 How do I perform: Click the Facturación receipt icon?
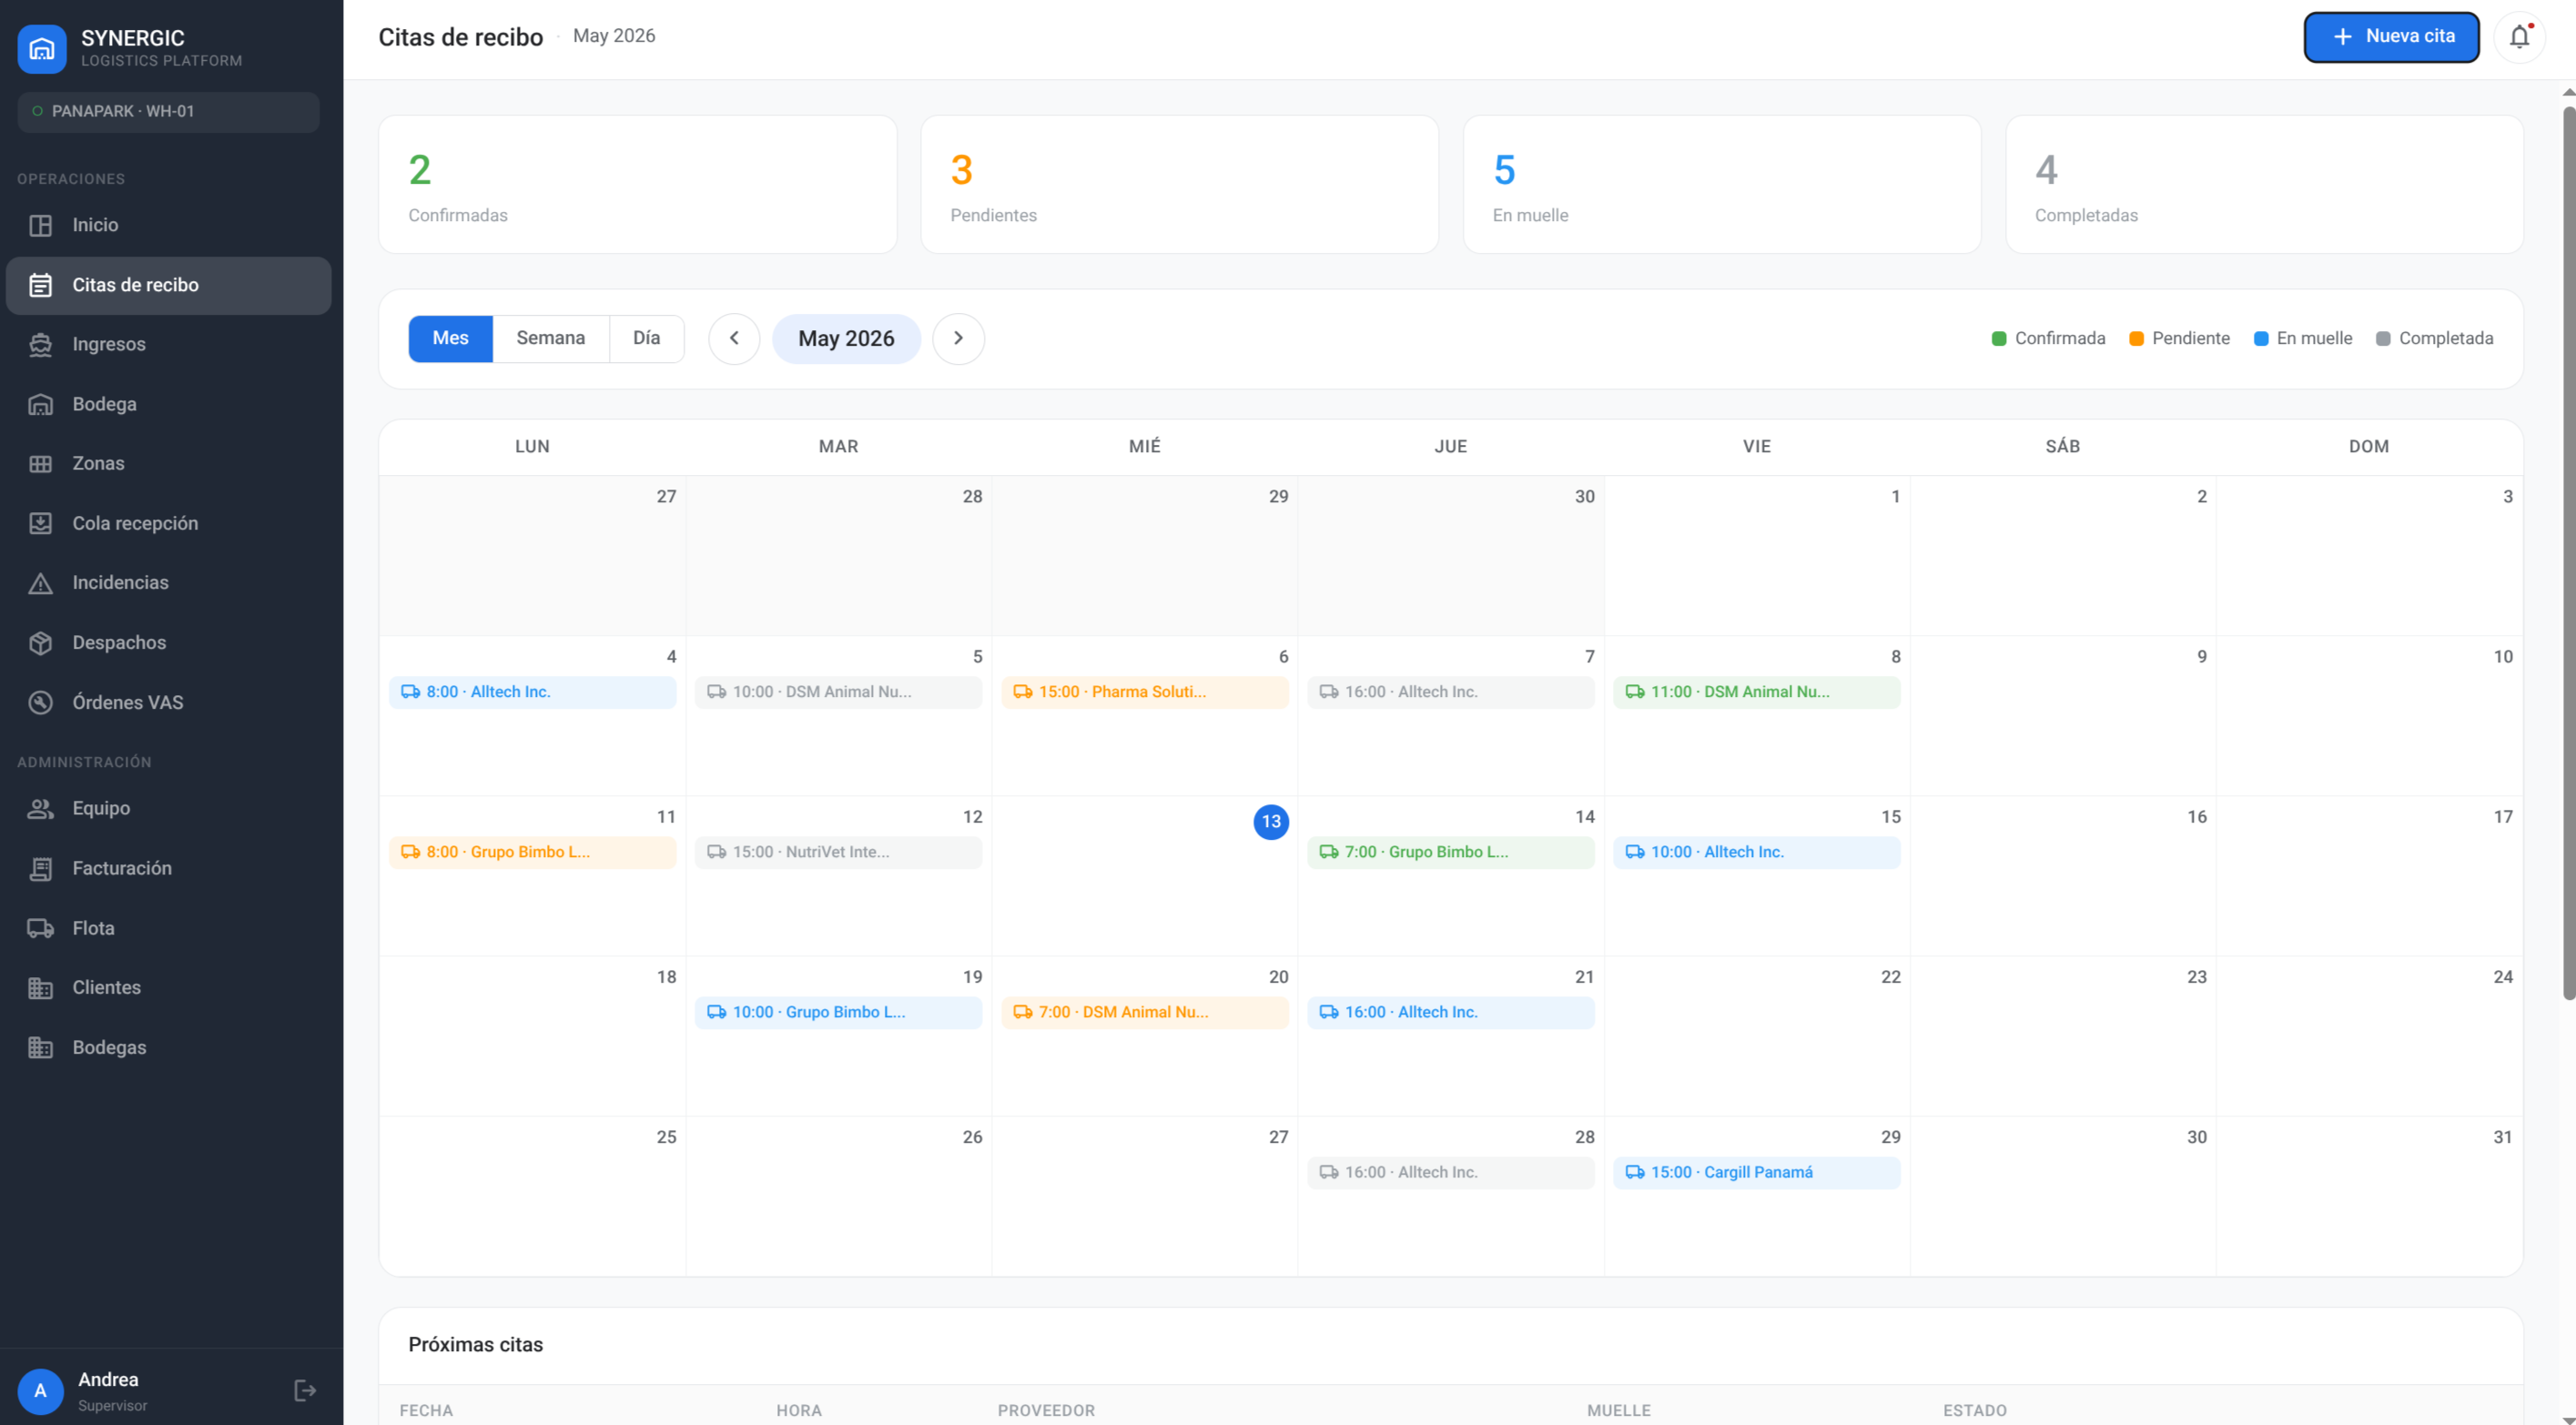pos(40,868)
